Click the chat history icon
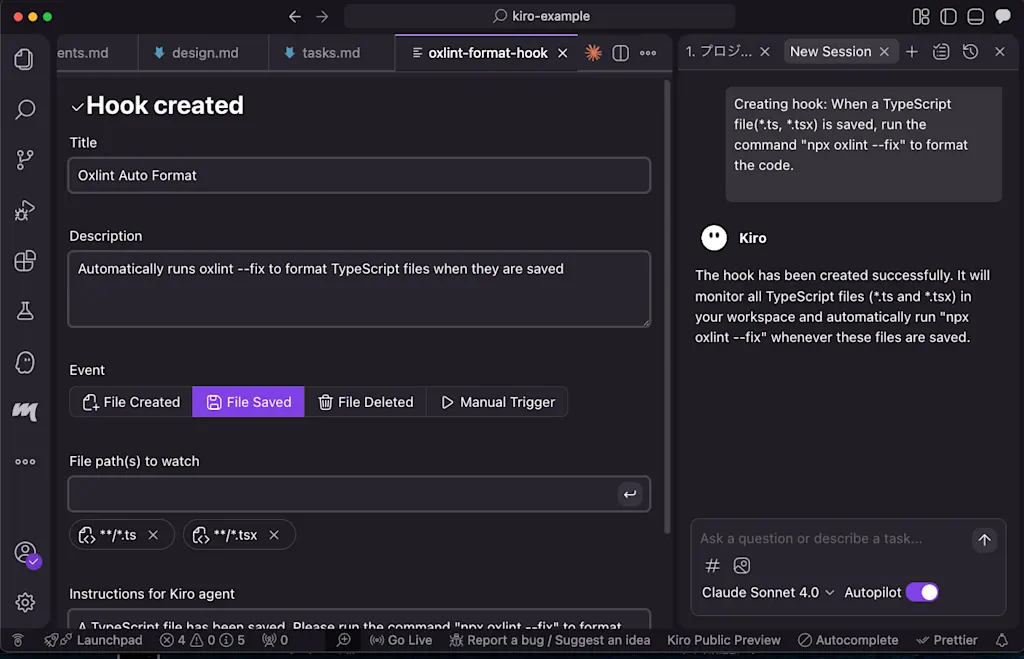The height and width of the screenshot is (659, 1024). pos(970,52)
